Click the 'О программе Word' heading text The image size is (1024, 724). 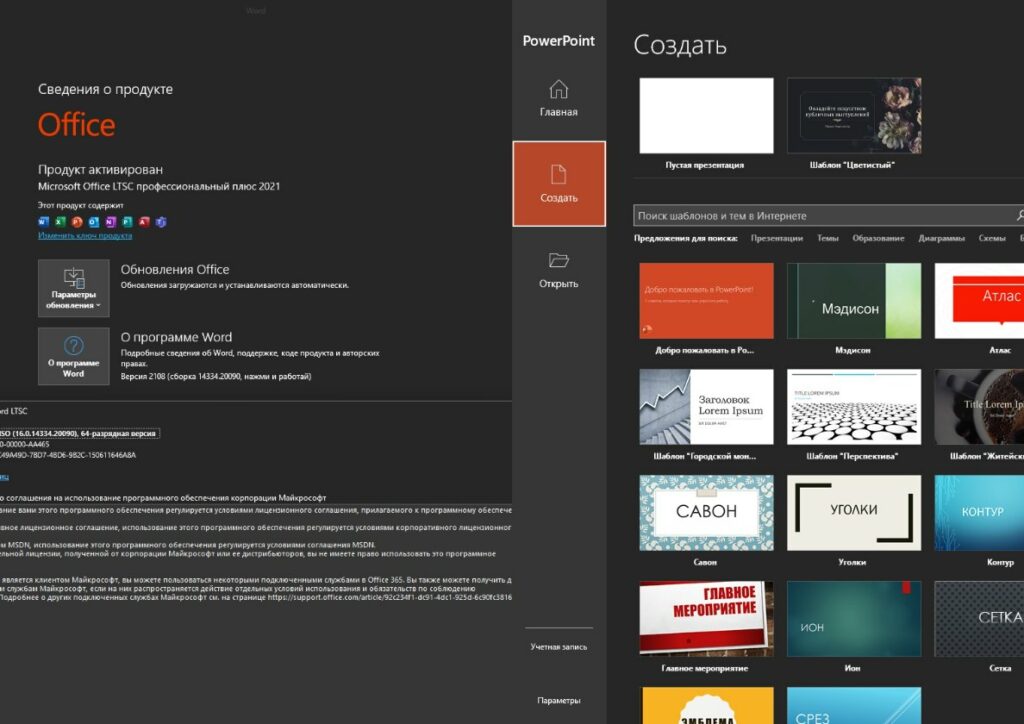pyautogui.click(x=176, y=337)
